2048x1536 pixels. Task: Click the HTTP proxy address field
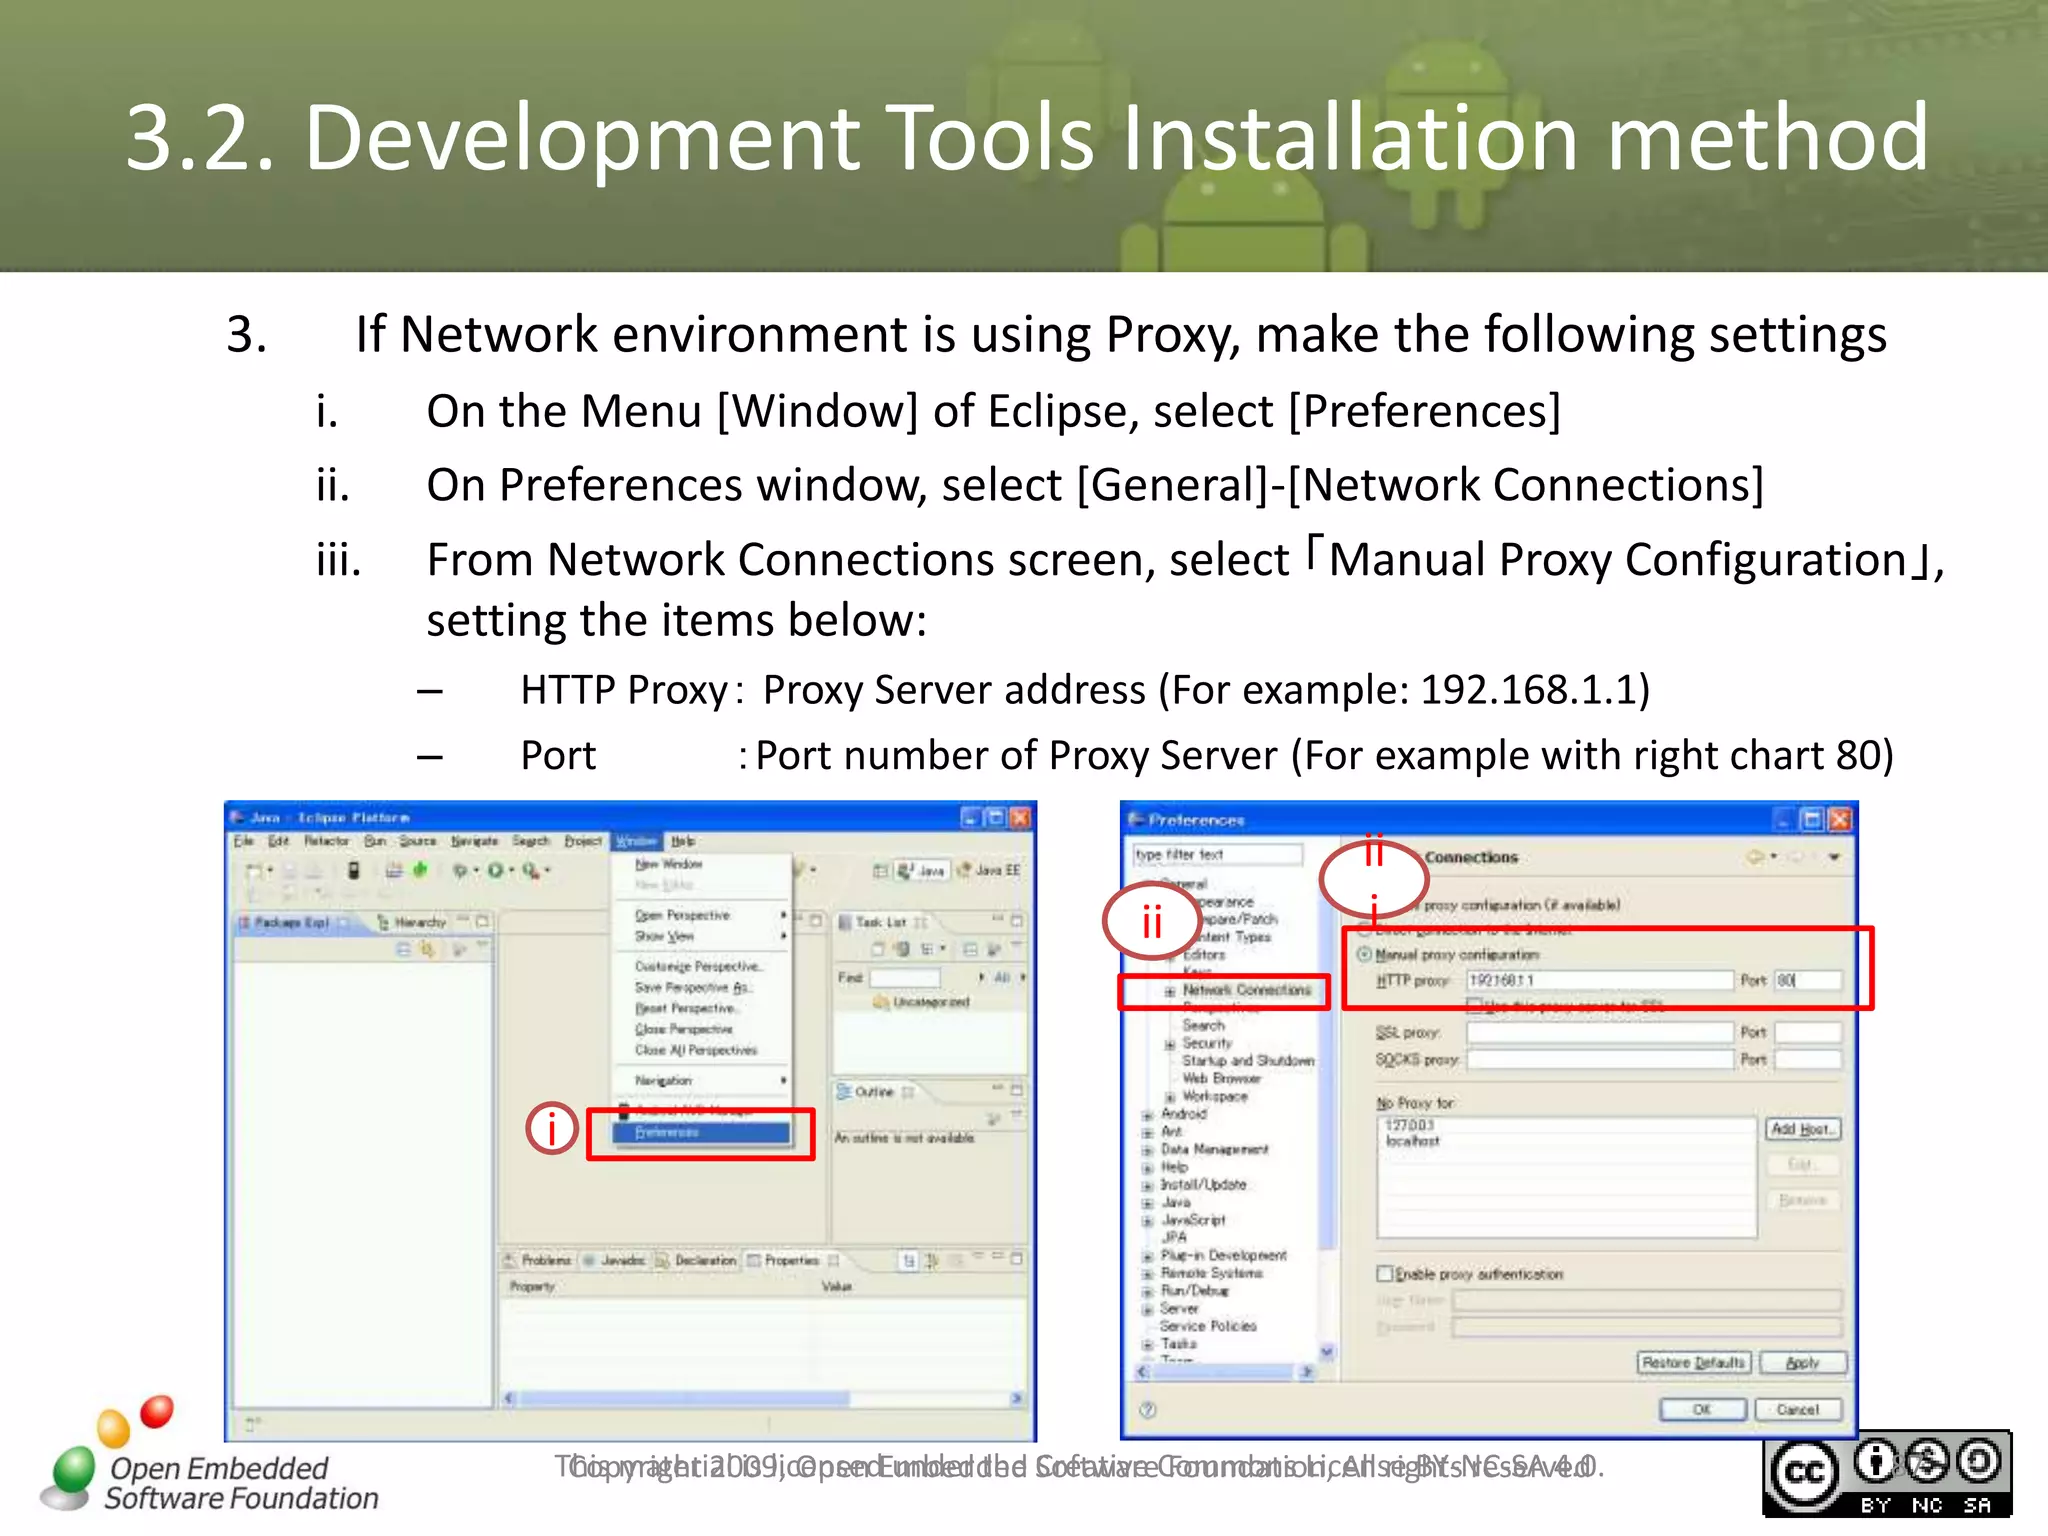click(1600, 980)
